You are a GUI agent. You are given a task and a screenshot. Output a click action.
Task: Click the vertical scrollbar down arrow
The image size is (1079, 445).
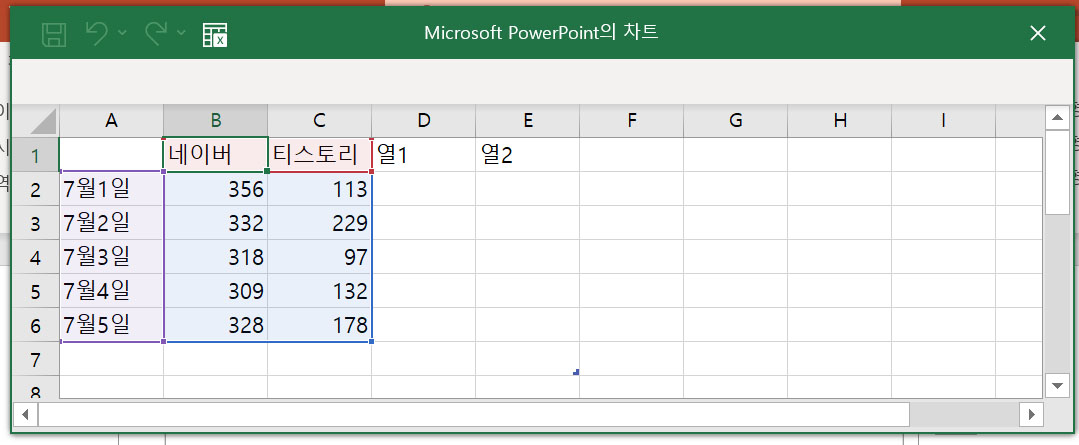pyautogui.click(x=1056, y=386)
